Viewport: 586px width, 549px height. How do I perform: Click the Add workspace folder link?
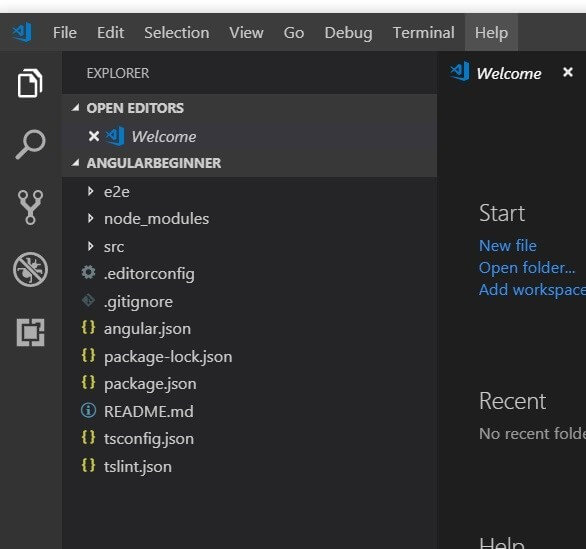(532, 290)
